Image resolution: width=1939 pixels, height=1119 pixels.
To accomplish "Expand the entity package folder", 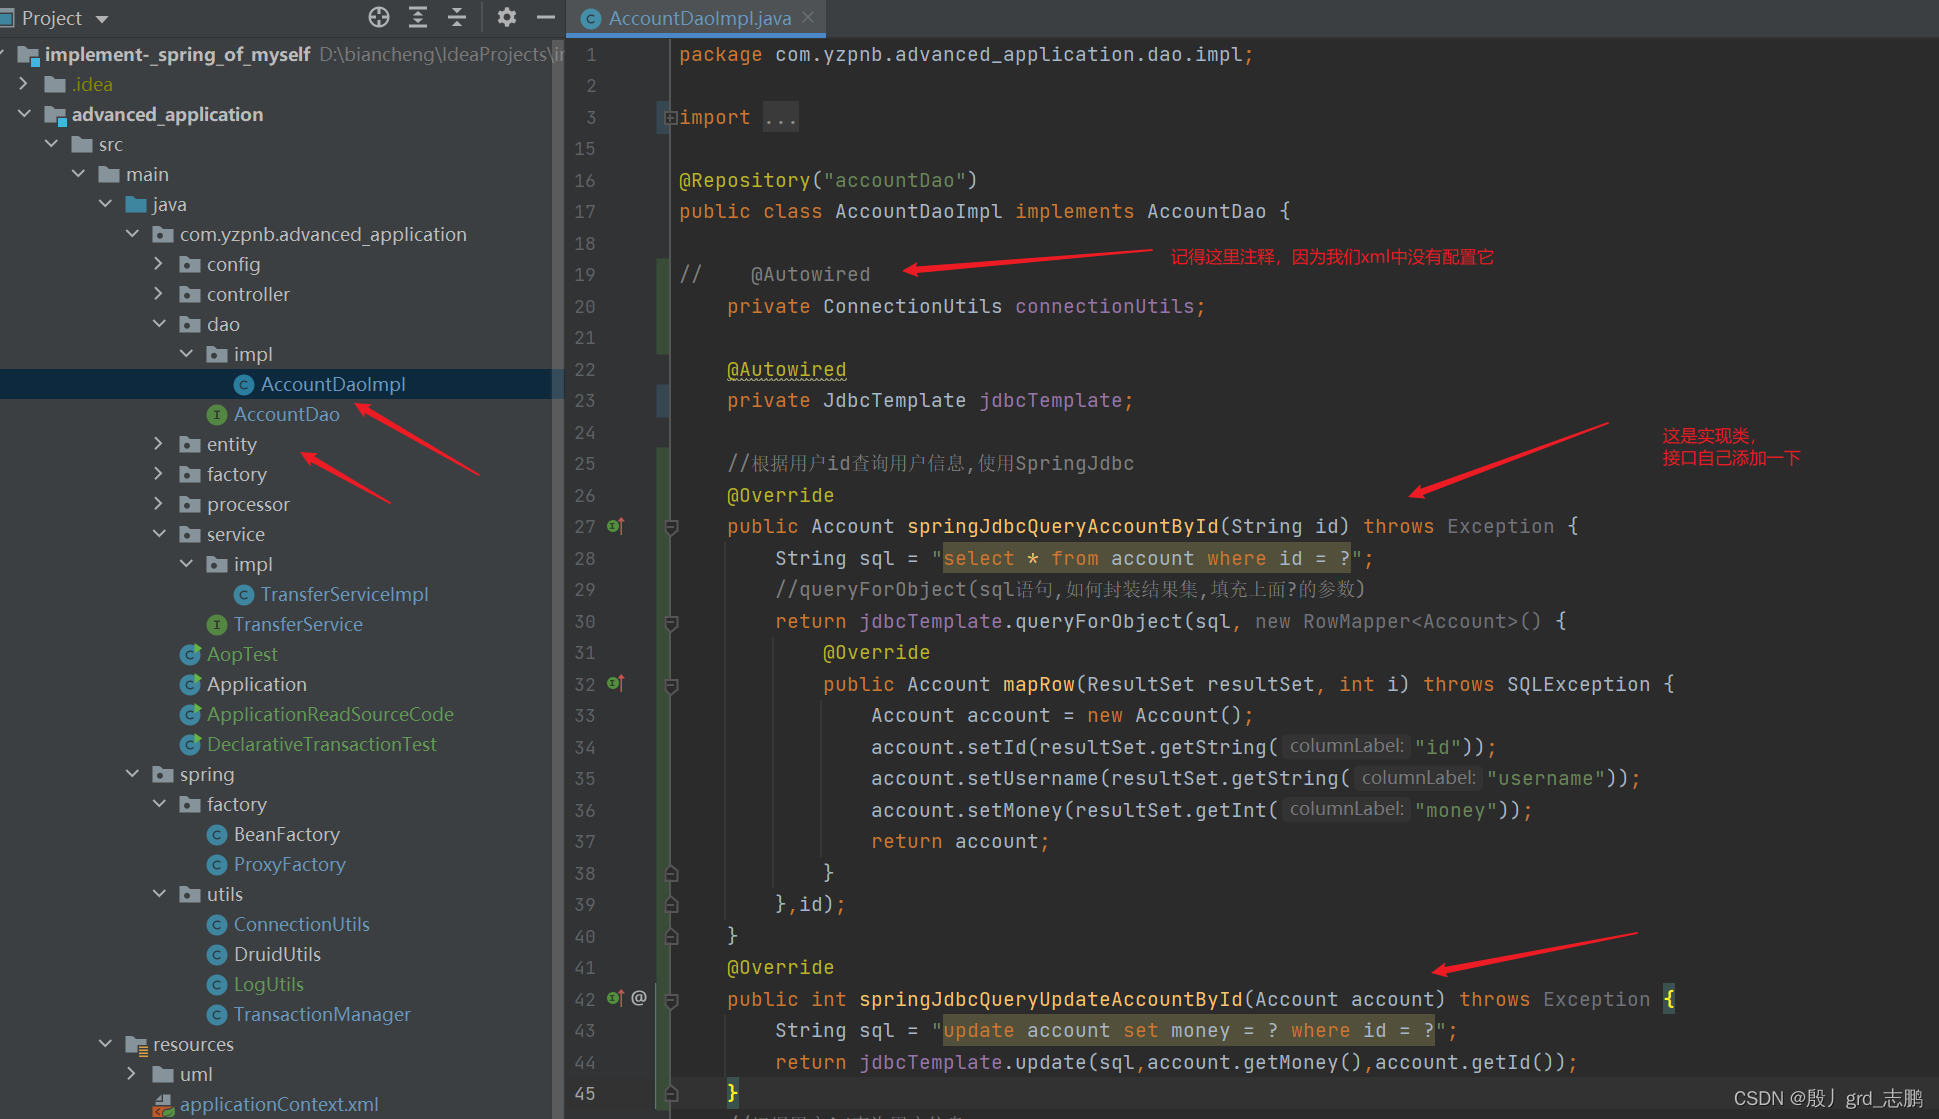I will point(158,444).
